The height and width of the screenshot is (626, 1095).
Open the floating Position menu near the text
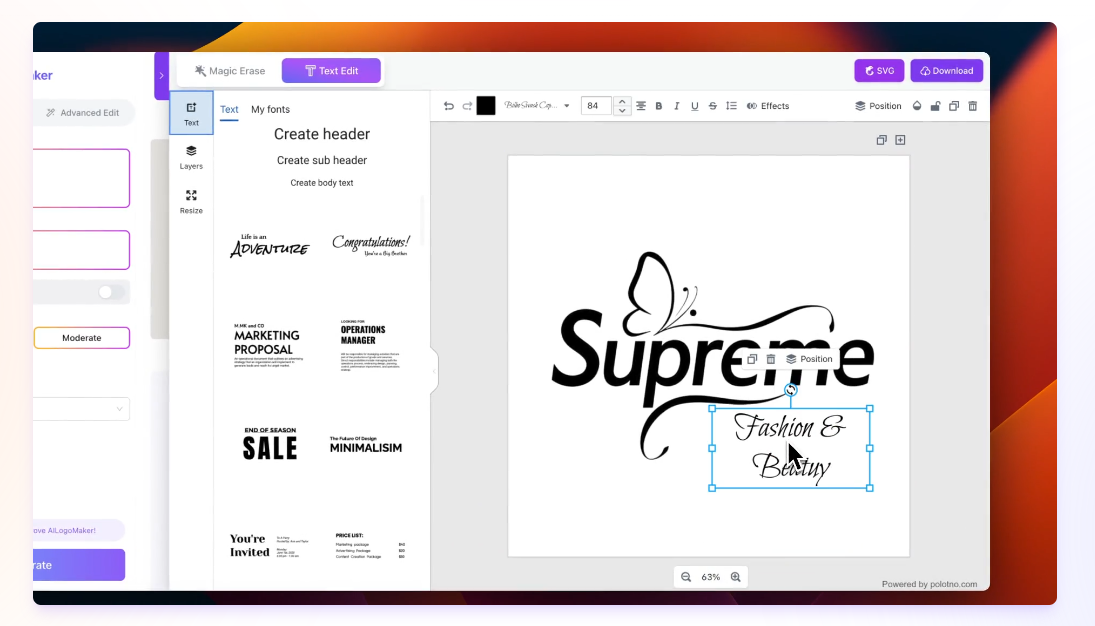point(809,359)
